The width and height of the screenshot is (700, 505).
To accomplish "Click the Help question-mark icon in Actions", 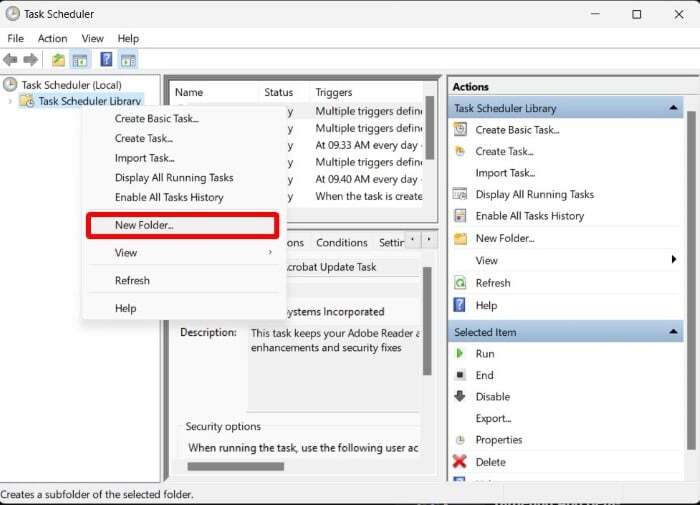I will (459, 305).
